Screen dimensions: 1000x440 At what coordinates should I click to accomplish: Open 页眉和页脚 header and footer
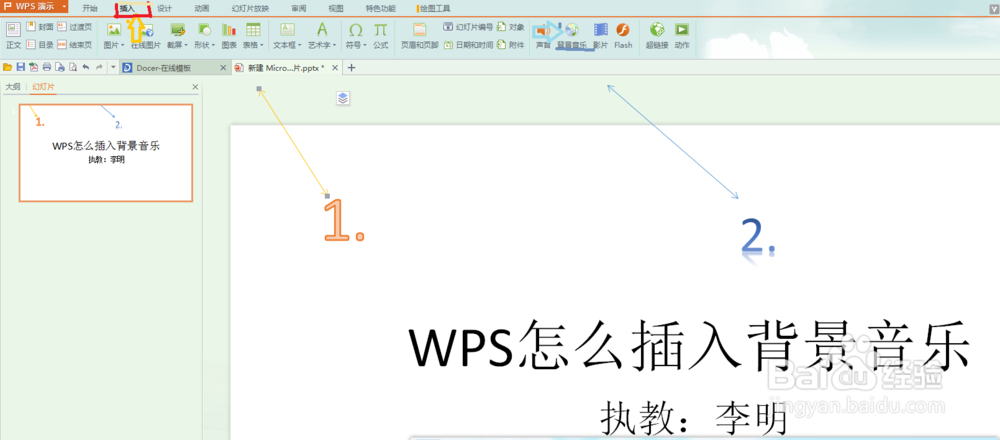(x=420, y=36)
